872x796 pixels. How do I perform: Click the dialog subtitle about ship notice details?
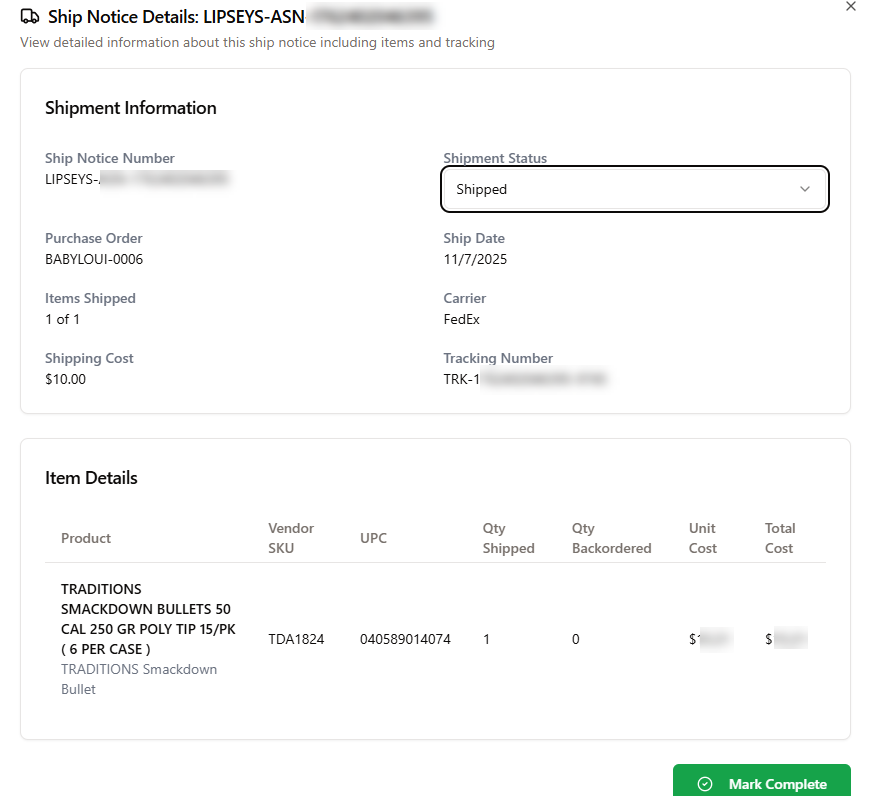point(257,42)
